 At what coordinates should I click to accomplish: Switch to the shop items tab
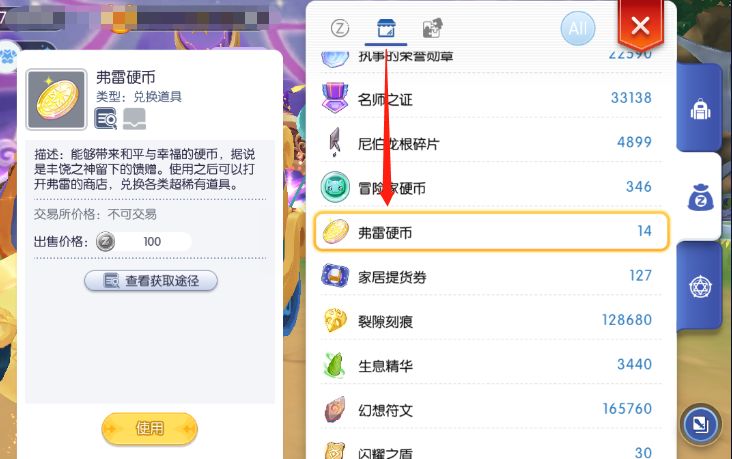point(386,28)
